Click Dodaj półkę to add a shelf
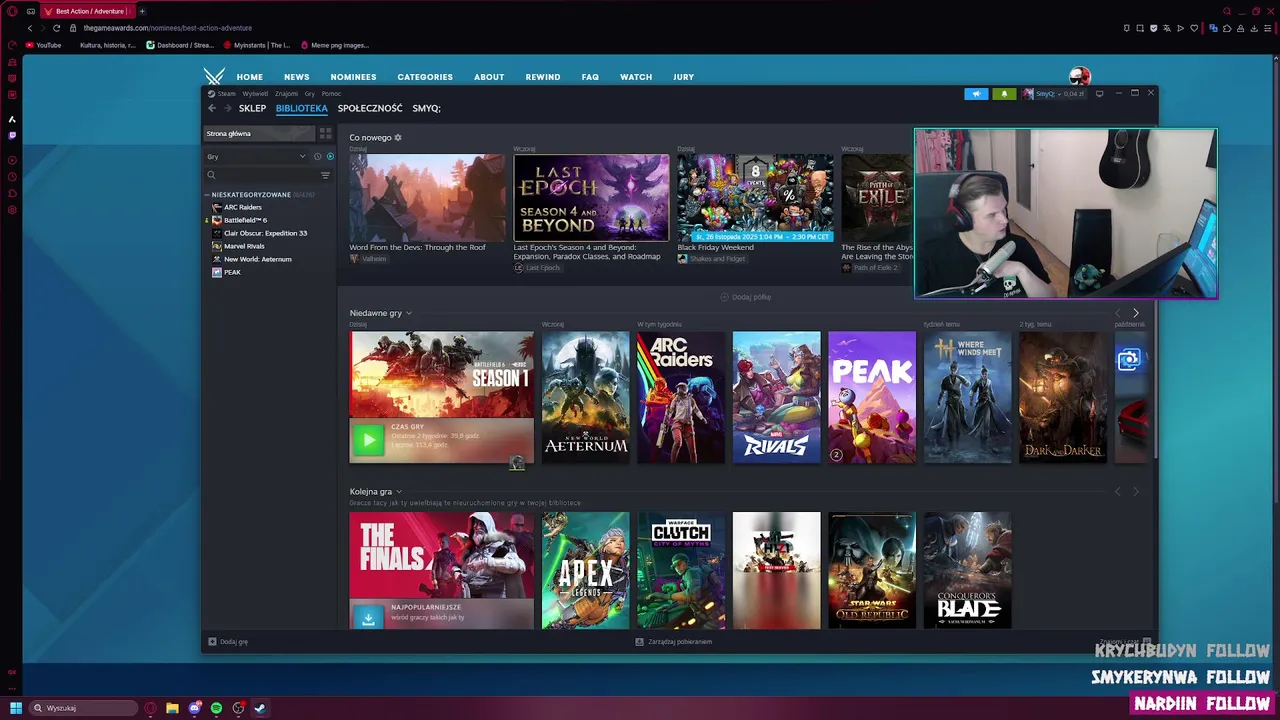 tap(745, 297)
